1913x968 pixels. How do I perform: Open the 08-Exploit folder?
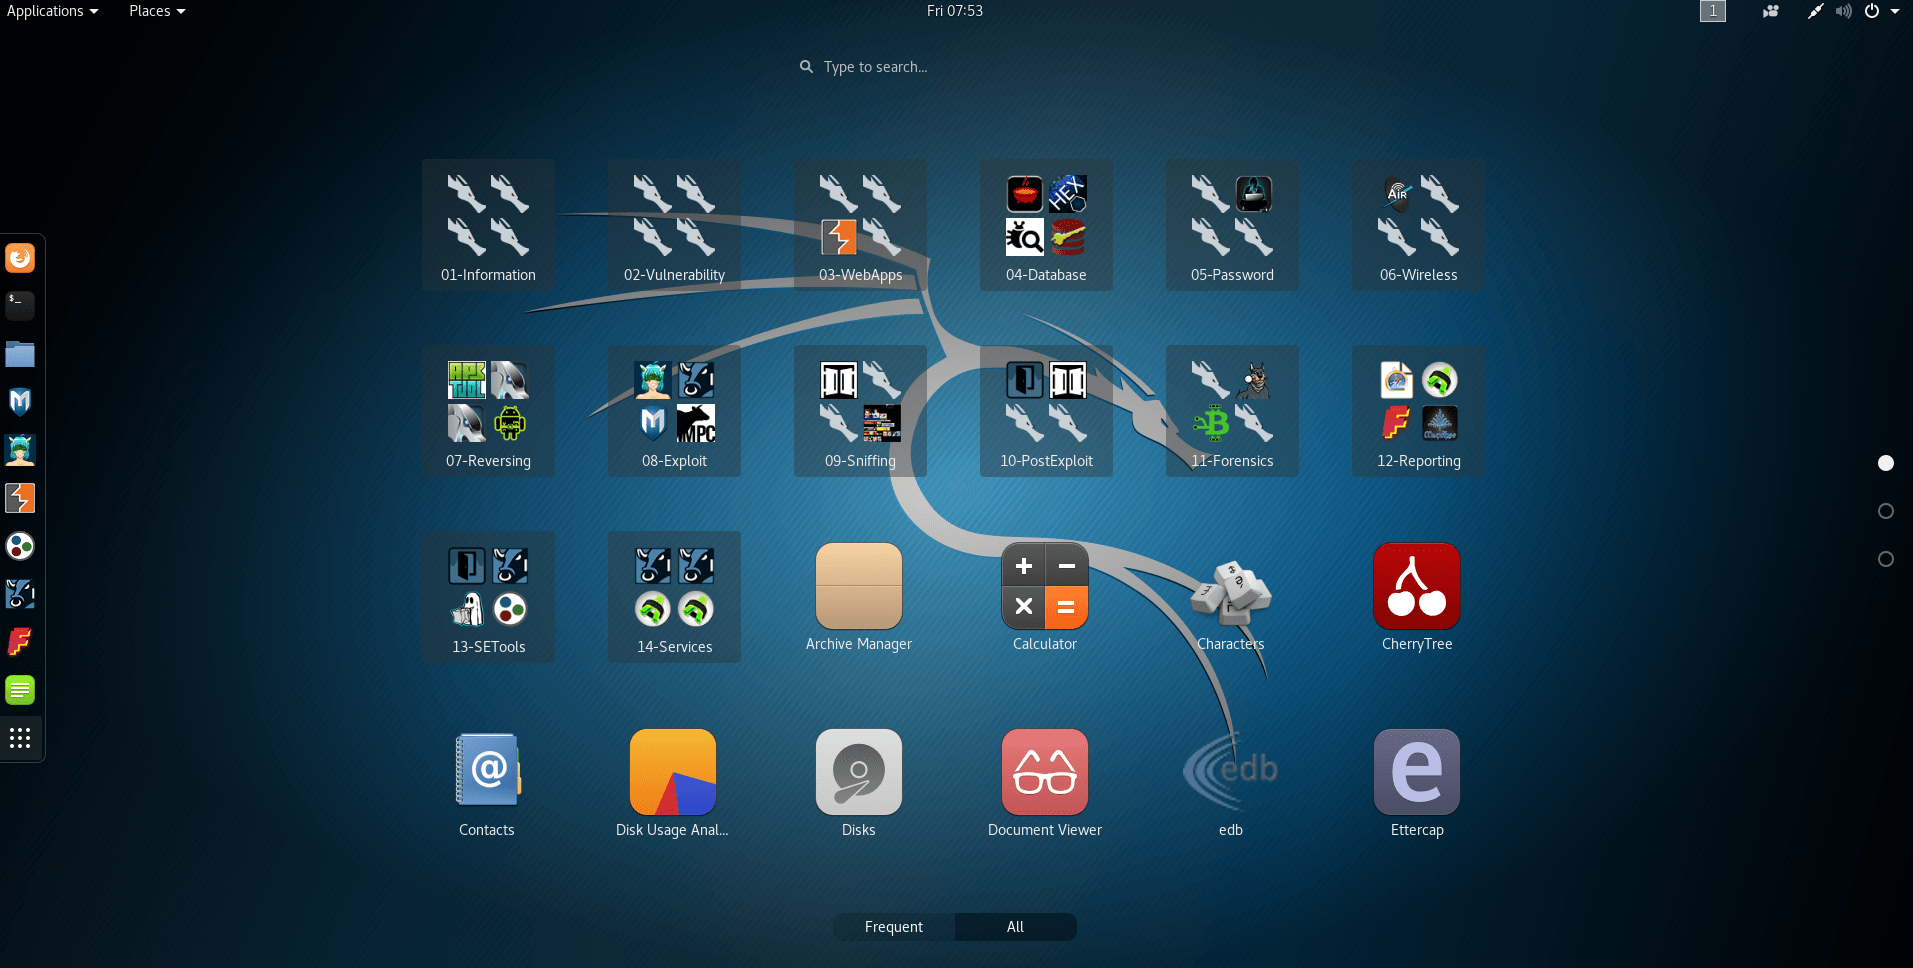(674, 411)
